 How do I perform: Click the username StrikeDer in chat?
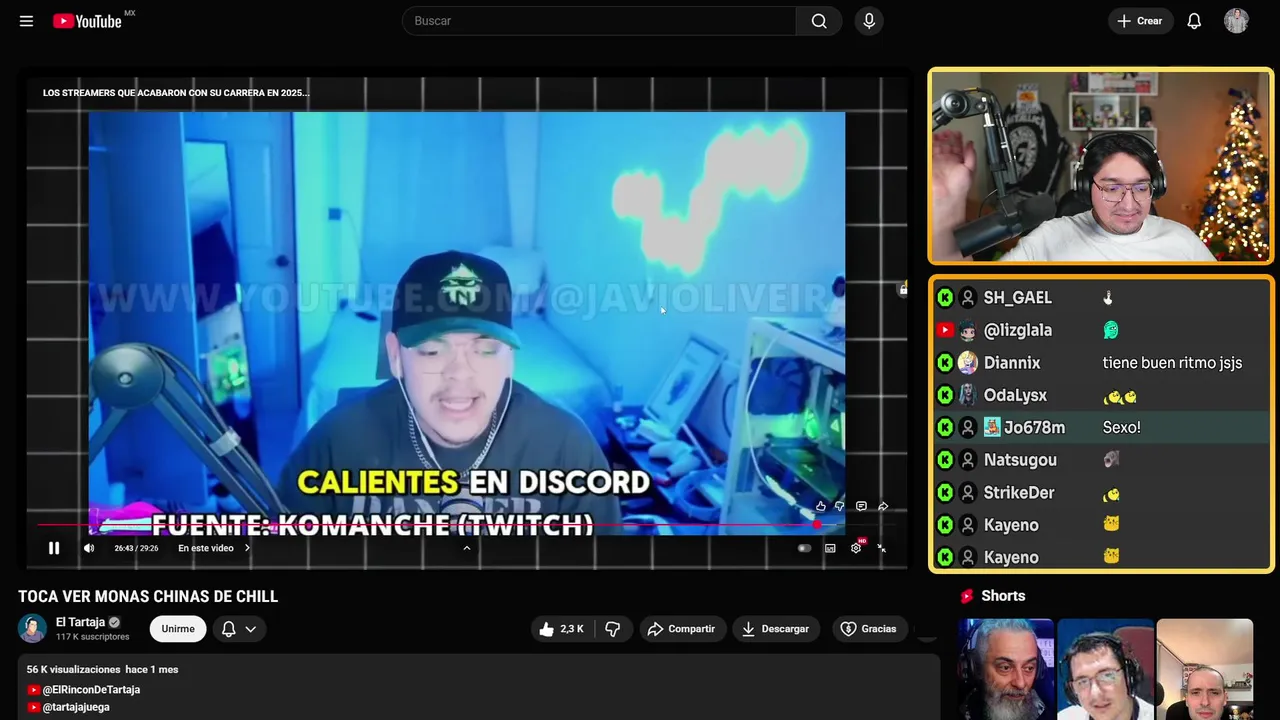1019,492
